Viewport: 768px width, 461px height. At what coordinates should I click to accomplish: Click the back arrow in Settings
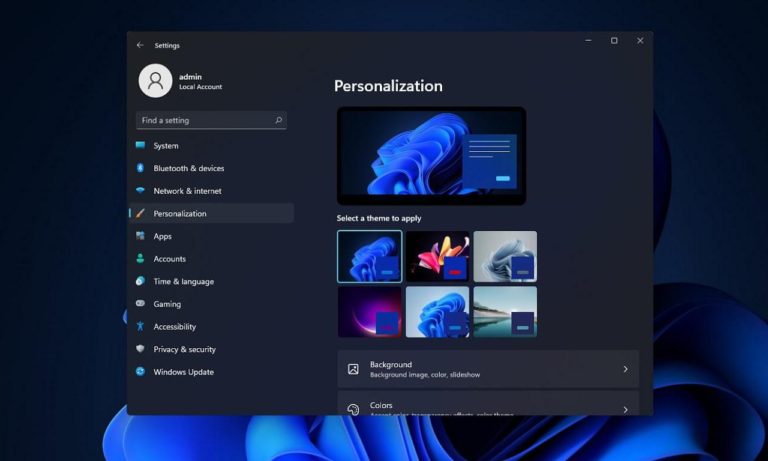[x=140, y=45]
